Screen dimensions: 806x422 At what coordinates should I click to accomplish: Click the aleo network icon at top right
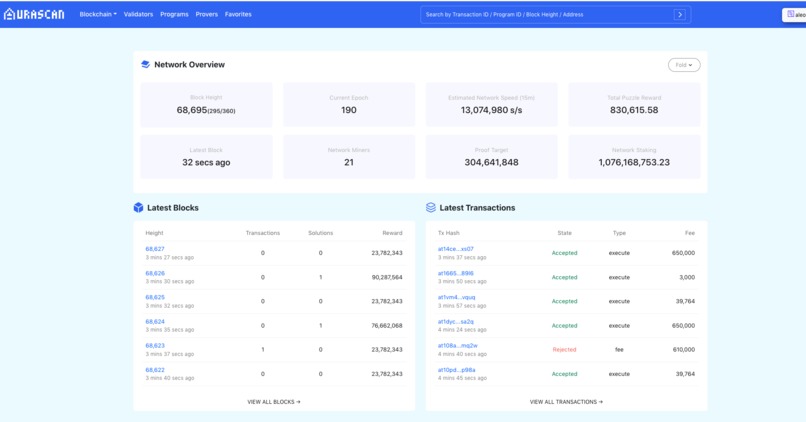(791, 14)
